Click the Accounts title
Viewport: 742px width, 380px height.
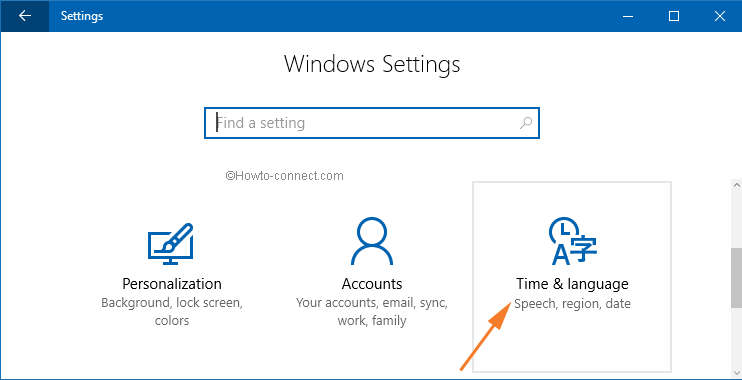click(x=372, y=284)
